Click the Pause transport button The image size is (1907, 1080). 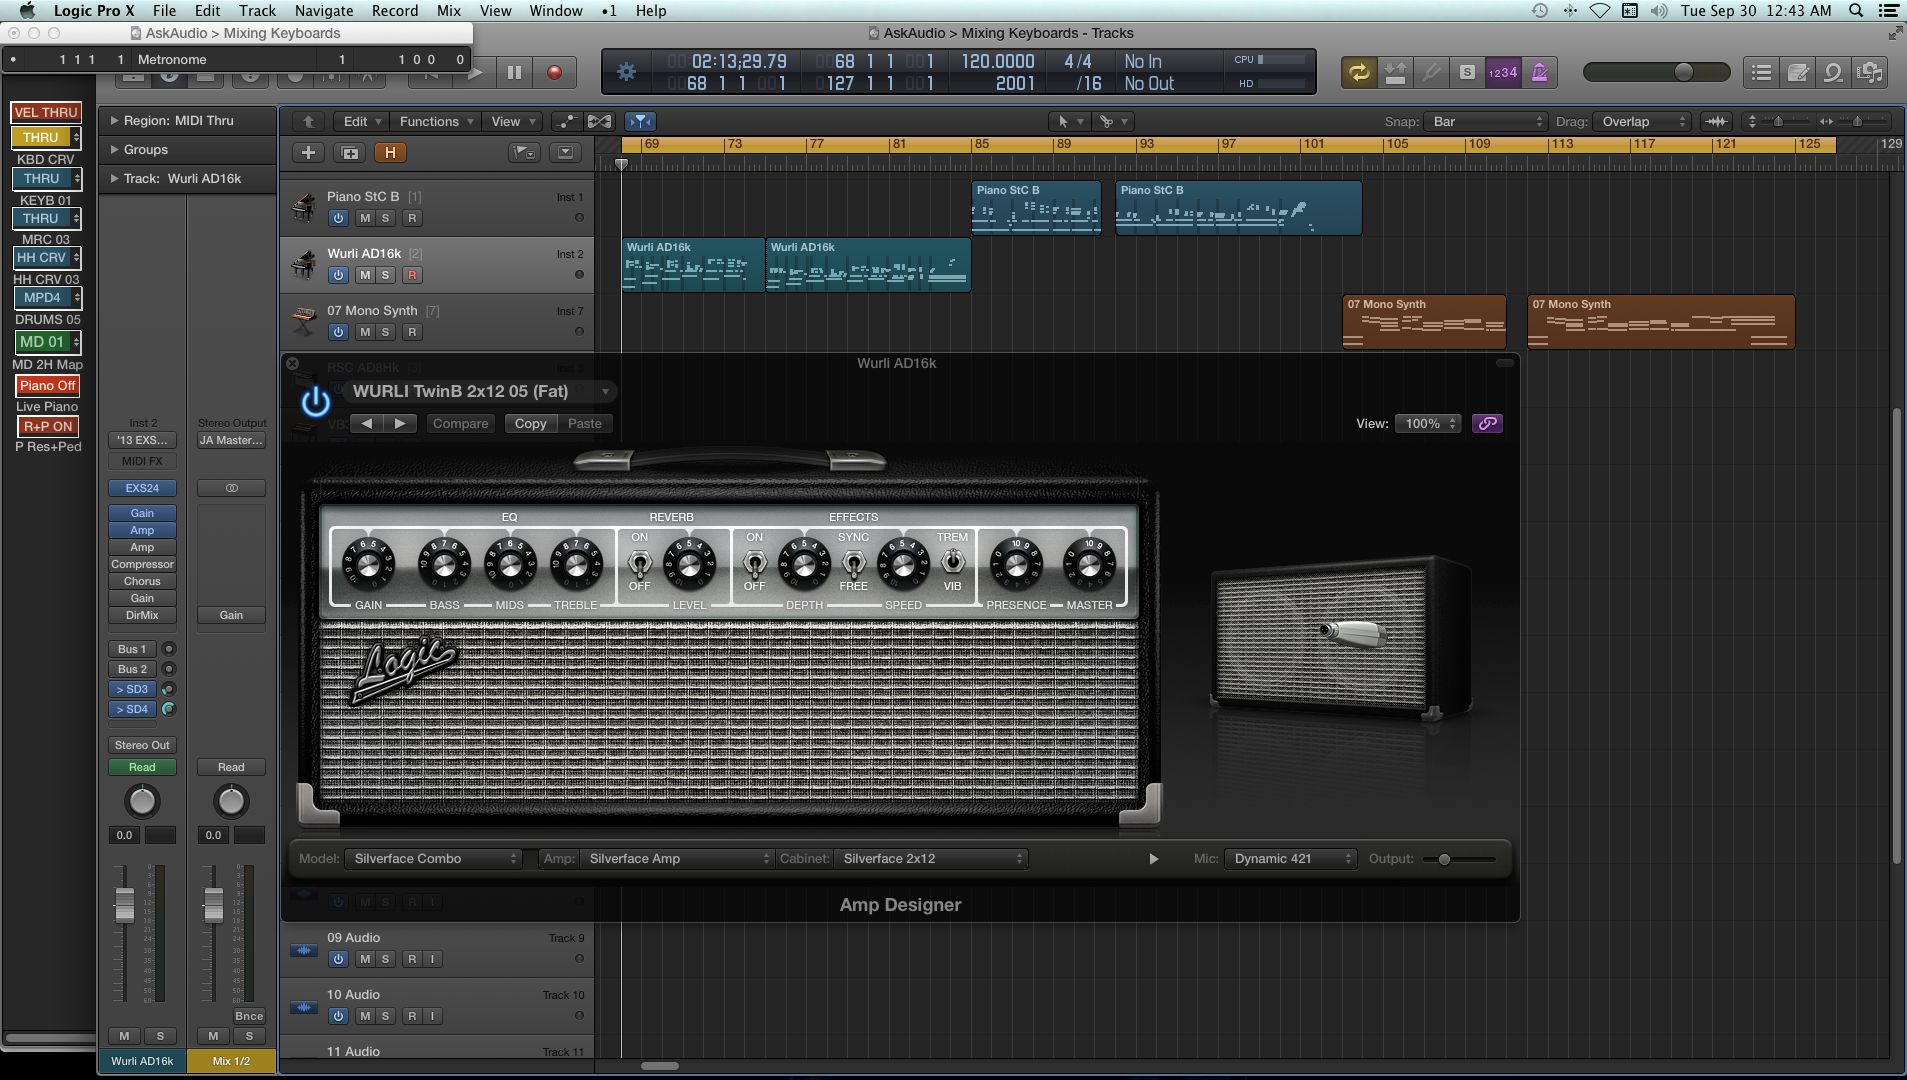tap(514, 72)
